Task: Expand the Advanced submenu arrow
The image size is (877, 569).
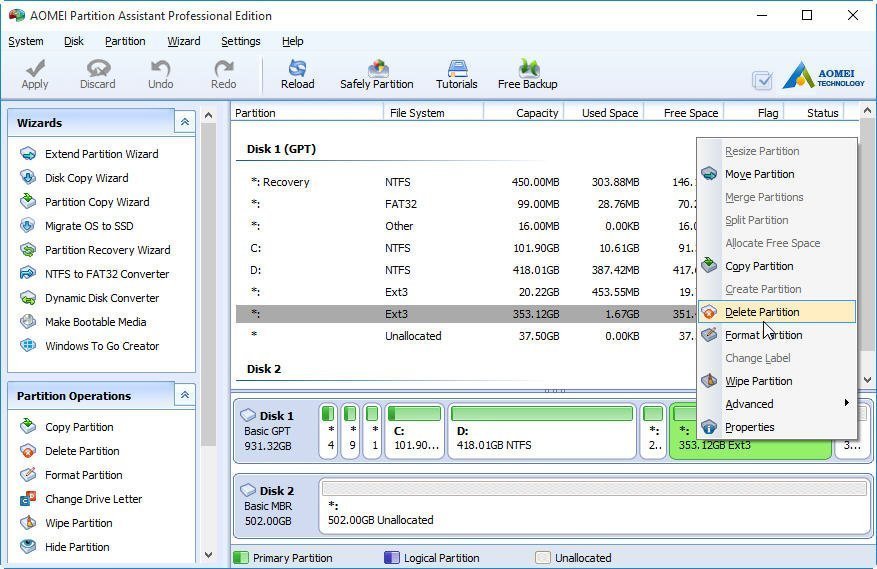Action: pos(846,403)
